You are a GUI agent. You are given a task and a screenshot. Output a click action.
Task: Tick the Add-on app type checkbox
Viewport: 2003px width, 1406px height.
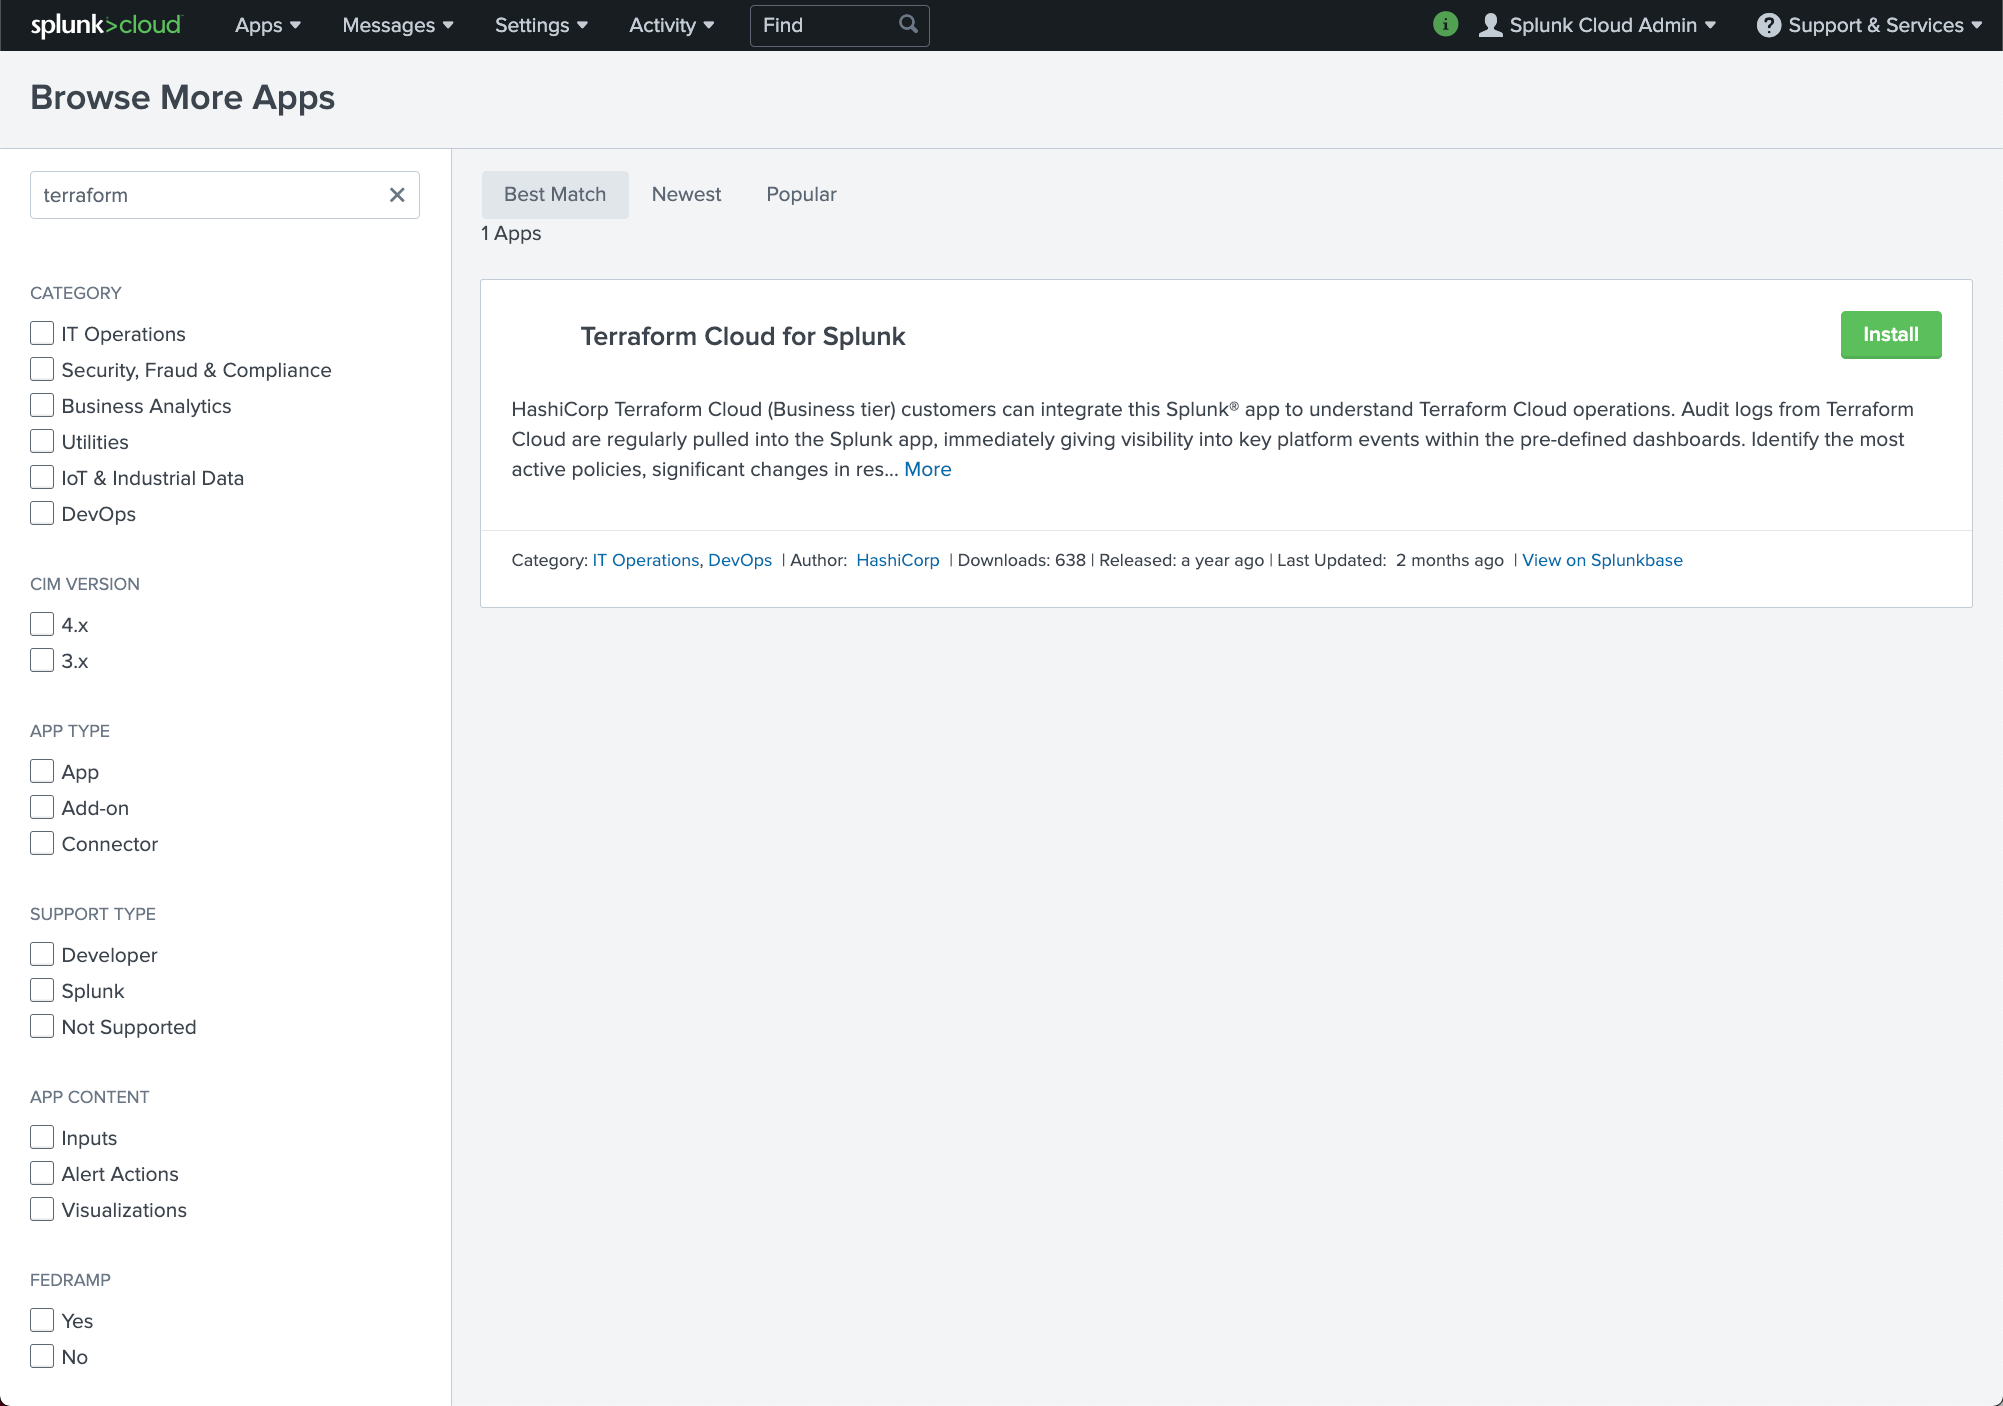[x=42, y=808]
